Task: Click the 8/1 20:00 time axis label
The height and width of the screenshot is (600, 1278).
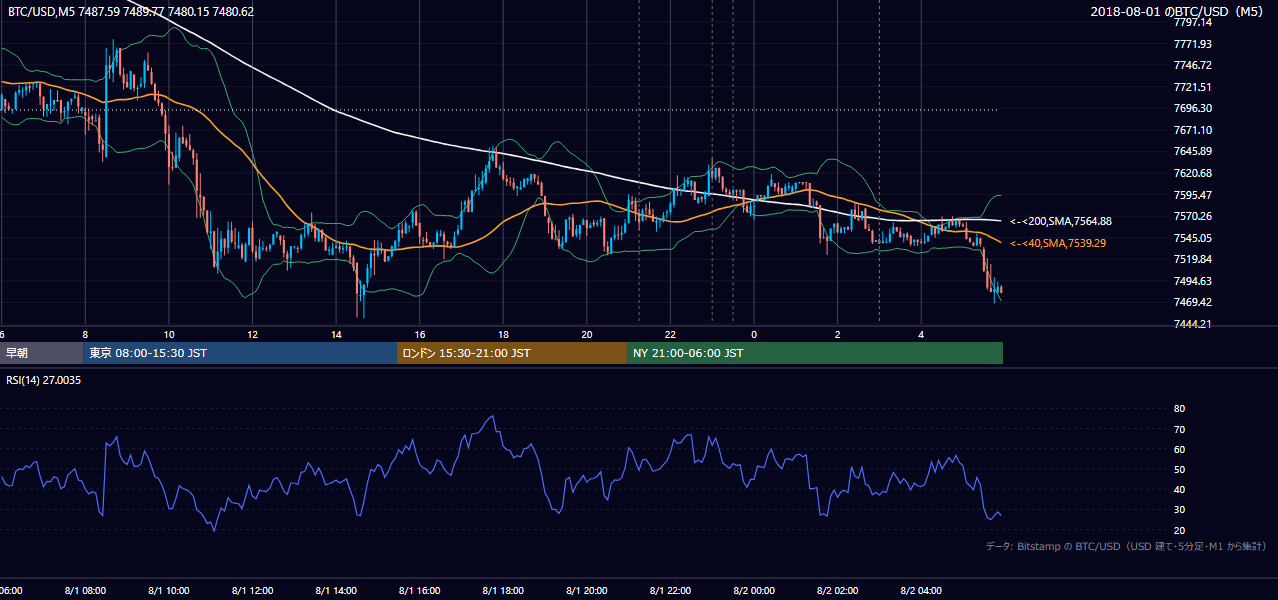Action: click(587, 591)
